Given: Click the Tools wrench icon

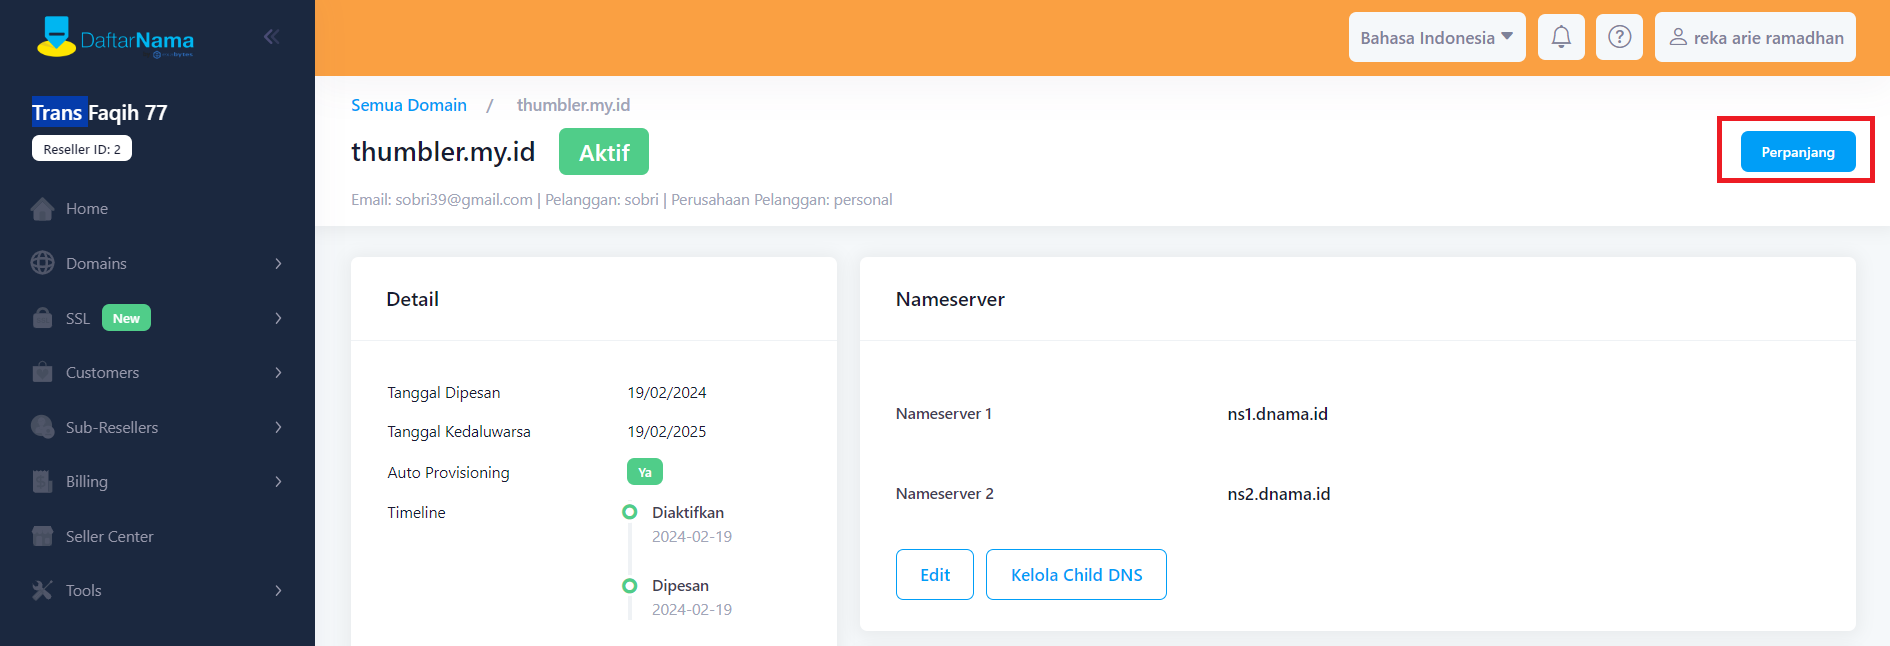Looking at the screenshot, I should pyautogui.click(x=42, y=590).
